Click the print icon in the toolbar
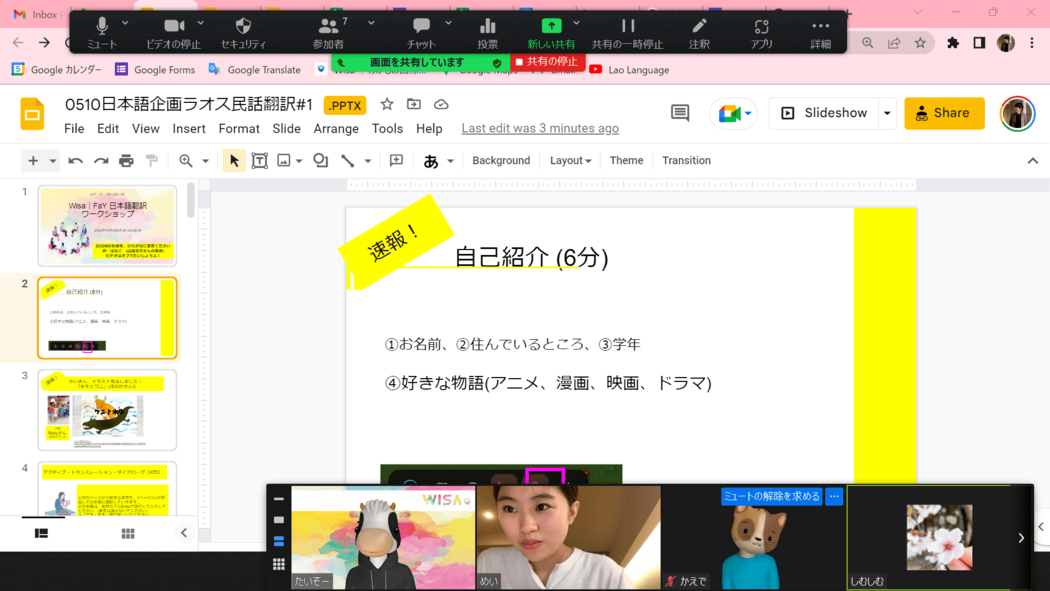1050x591 pixels. click(x=126, y=161)
